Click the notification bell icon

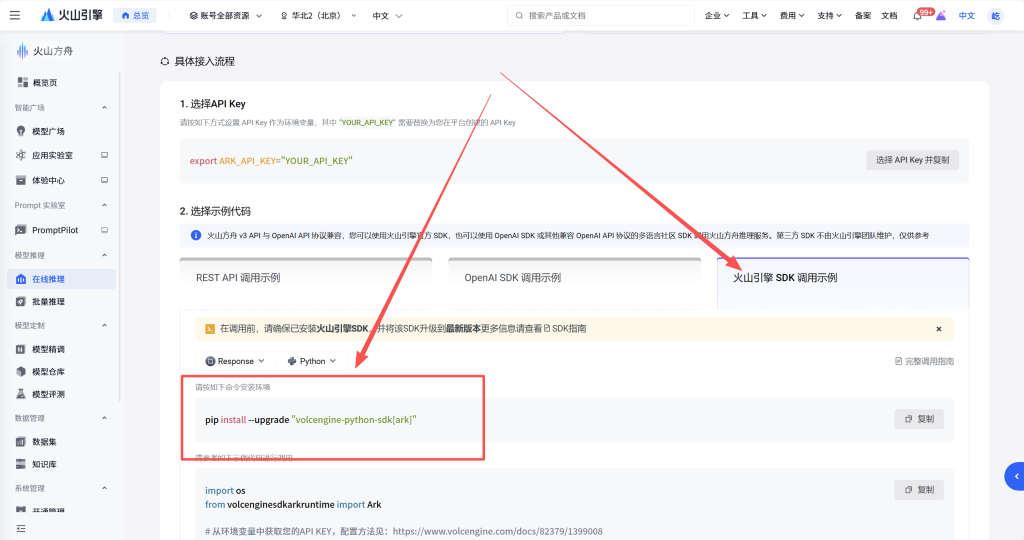tap(917, 16)
